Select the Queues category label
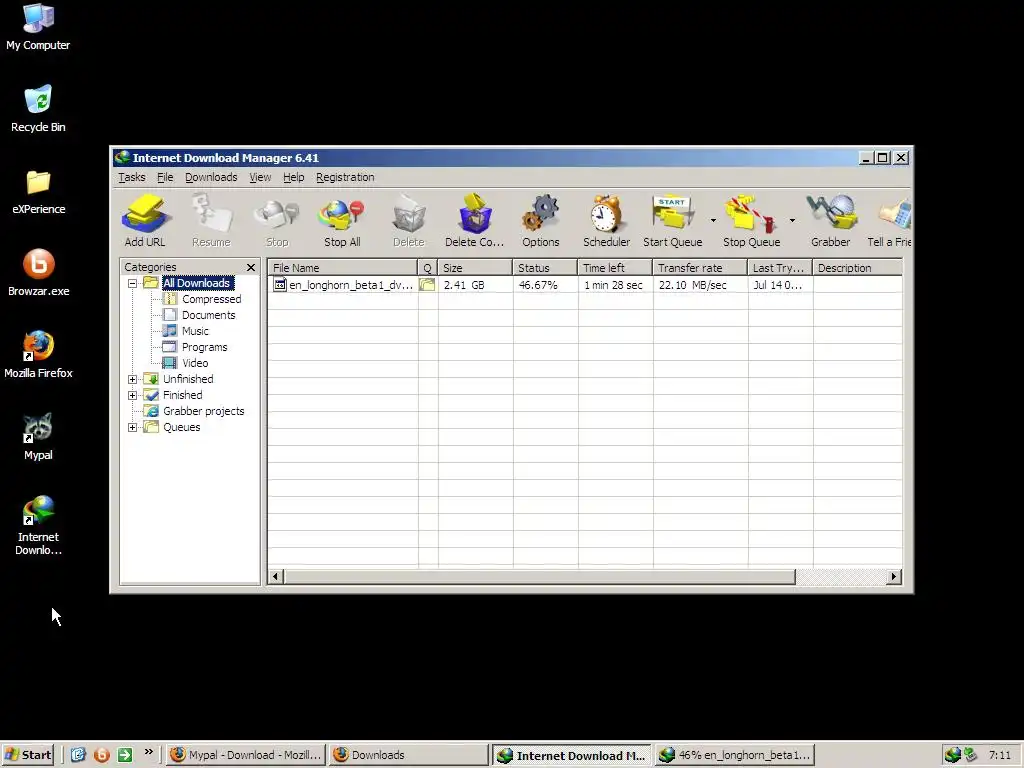Viewport: 1024px width, 768px height. [x=182, y=427]
